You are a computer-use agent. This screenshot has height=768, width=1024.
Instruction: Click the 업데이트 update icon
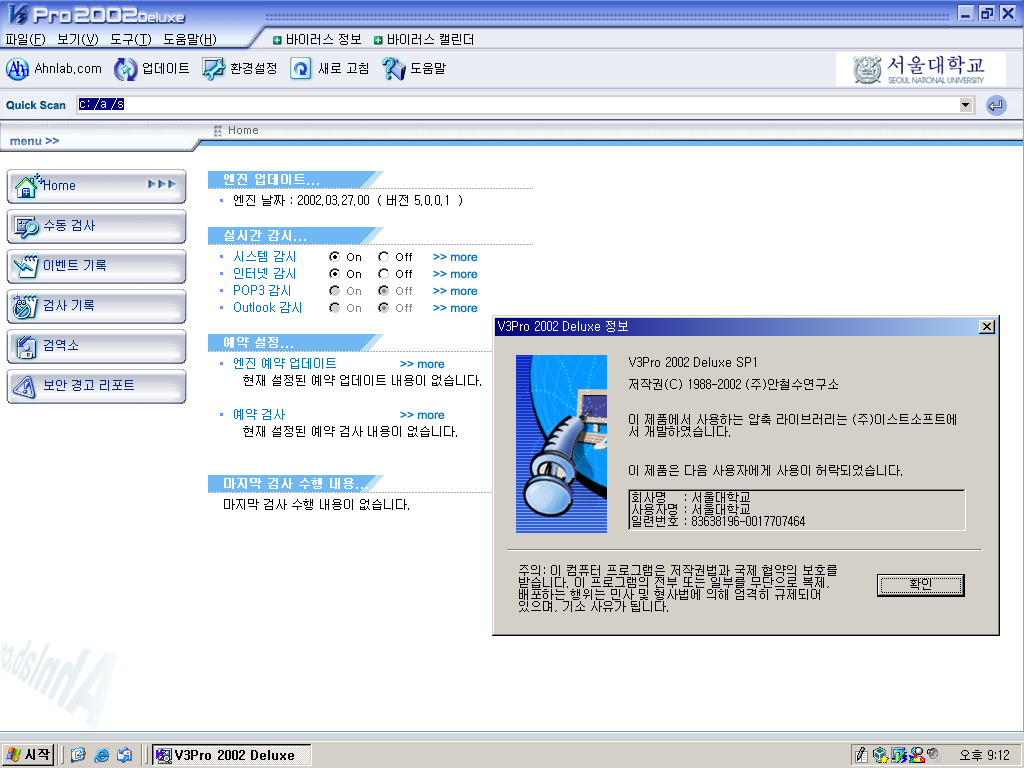pyautogui.click(x=125, y=69)
